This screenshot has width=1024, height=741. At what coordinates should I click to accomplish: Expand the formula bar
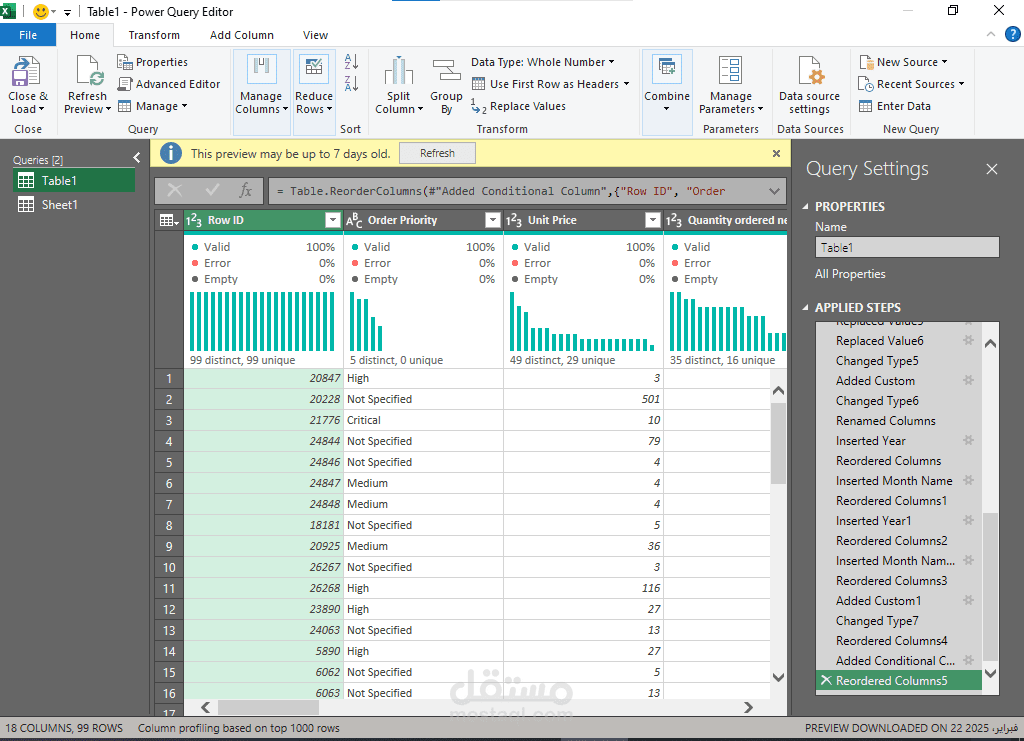[774, 191]
